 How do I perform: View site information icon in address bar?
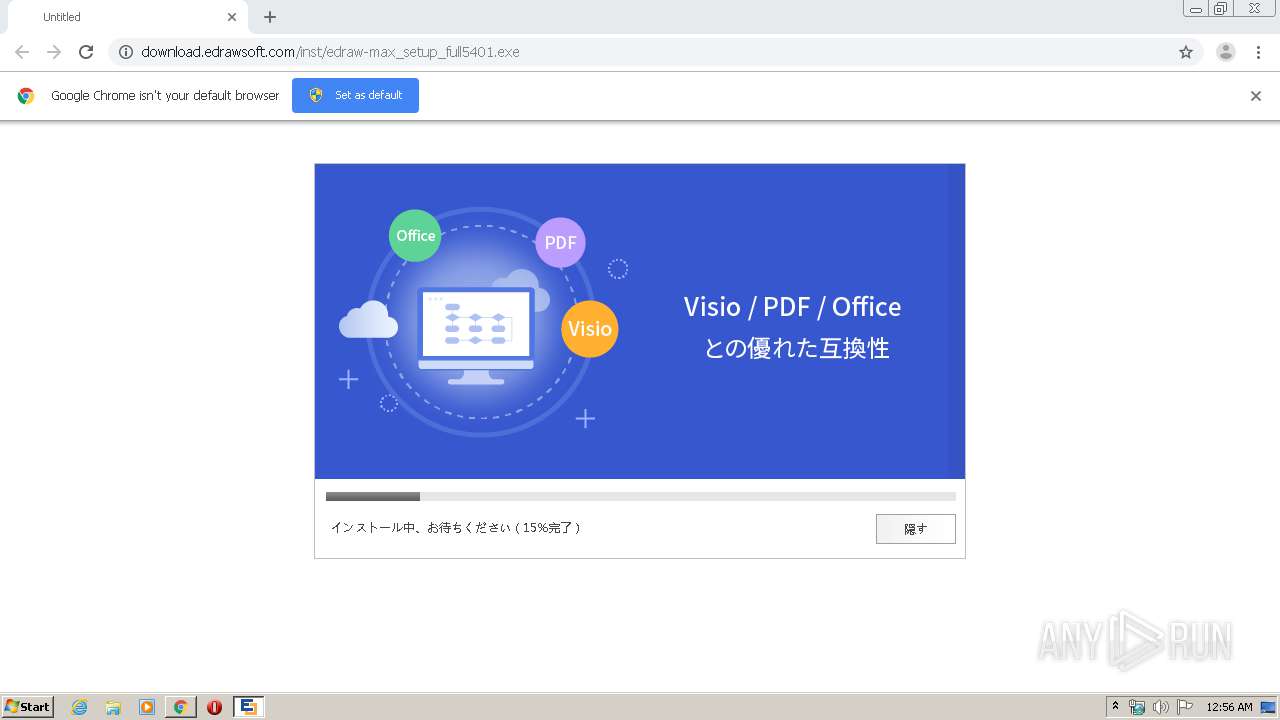(x=126, y=52)
